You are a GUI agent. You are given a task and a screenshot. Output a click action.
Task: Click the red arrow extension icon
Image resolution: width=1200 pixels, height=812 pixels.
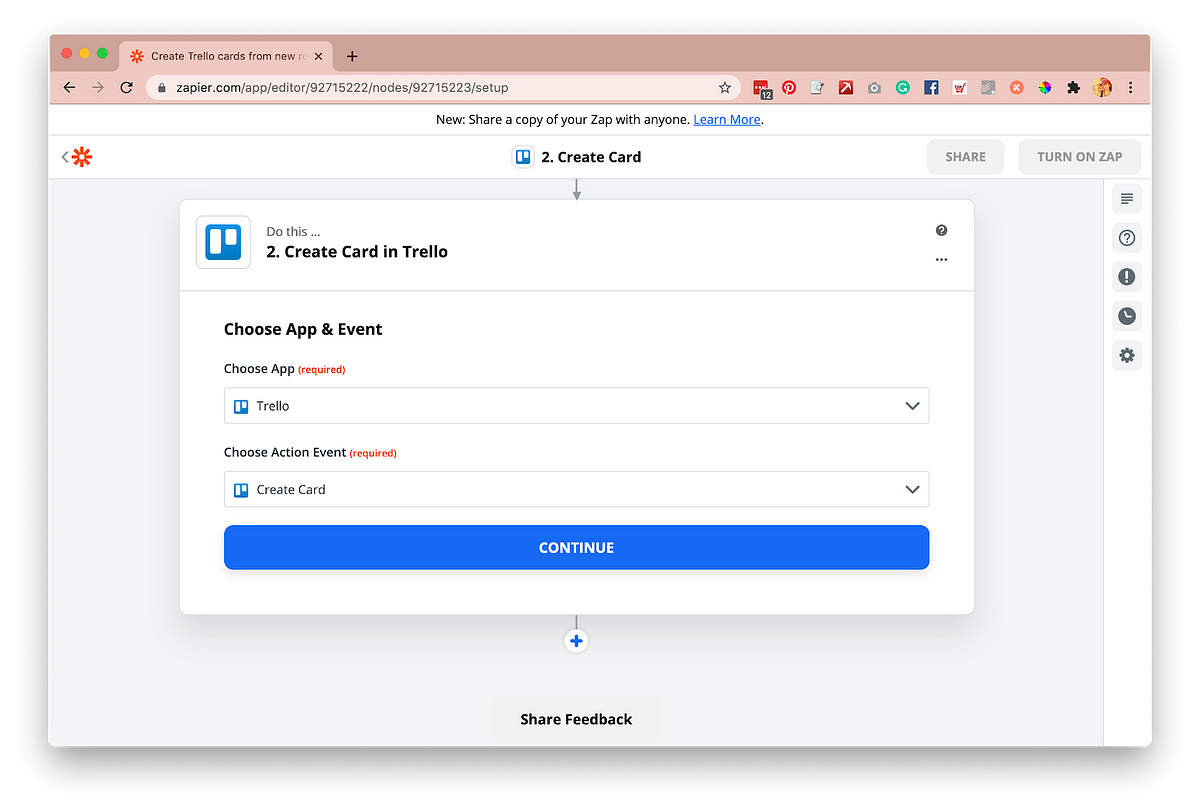coord(845,88)
